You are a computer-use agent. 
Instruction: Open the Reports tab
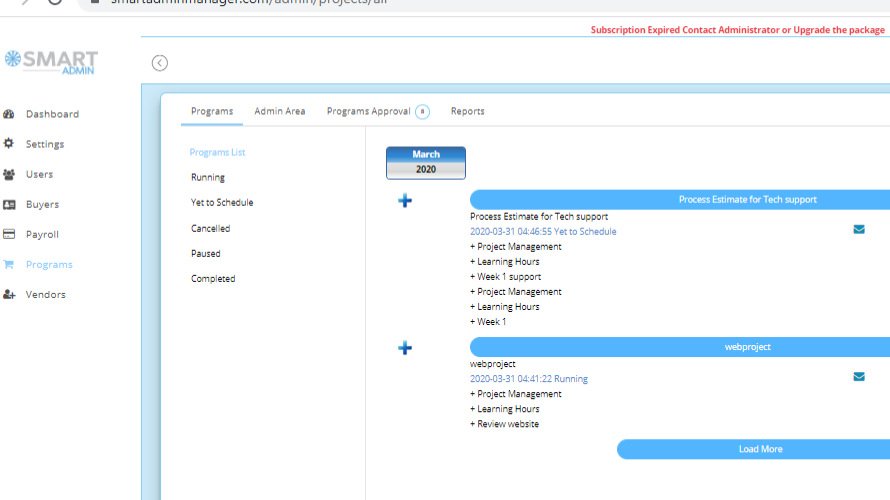click(468, 111)
